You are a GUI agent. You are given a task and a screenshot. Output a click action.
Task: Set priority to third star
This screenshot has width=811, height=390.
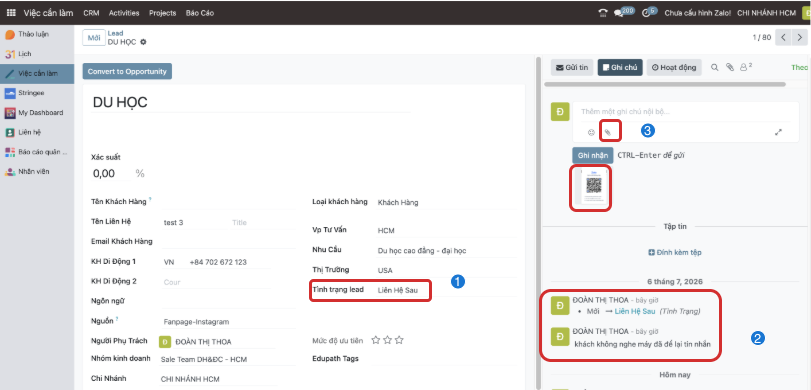click(x=399, y=340)
